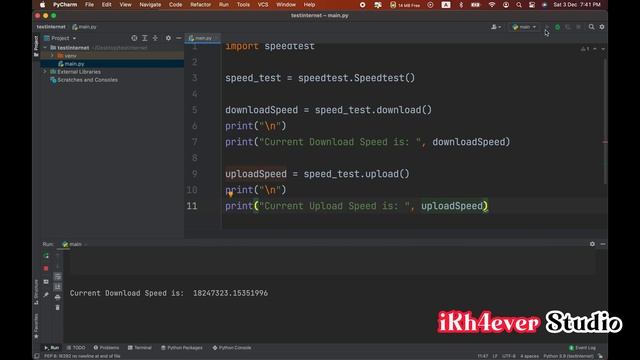Open the main run configuration dropdown
This screenshot has height=360, width=640.
[x=524, y=27]
